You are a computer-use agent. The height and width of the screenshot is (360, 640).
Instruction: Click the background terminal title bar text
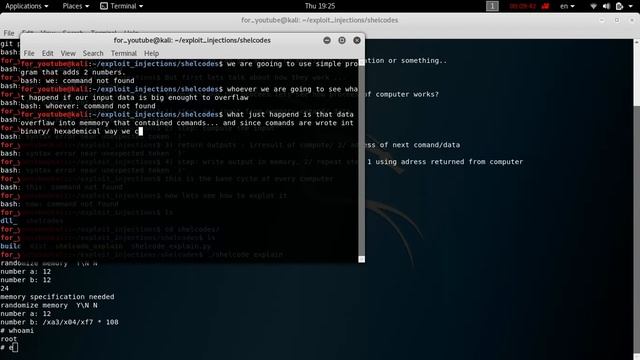(x=320, y=20)
